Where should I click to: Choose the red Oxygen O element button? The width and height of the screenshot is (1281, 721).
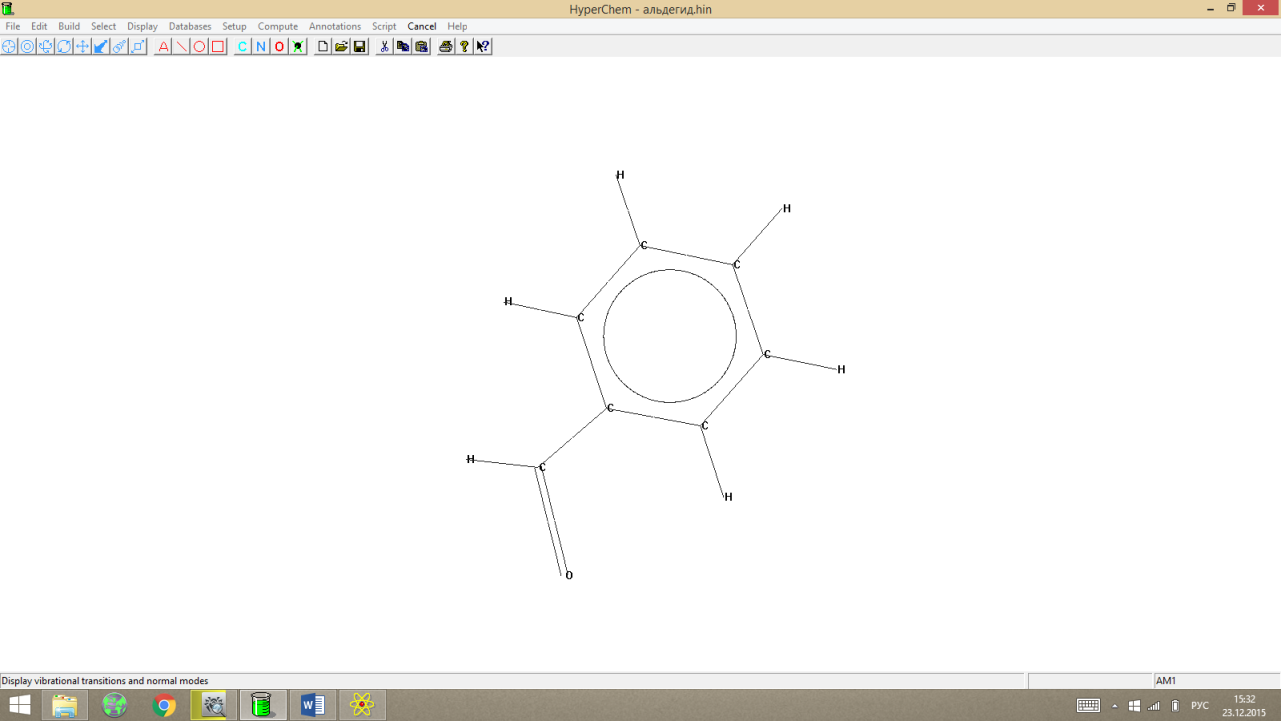279,46
